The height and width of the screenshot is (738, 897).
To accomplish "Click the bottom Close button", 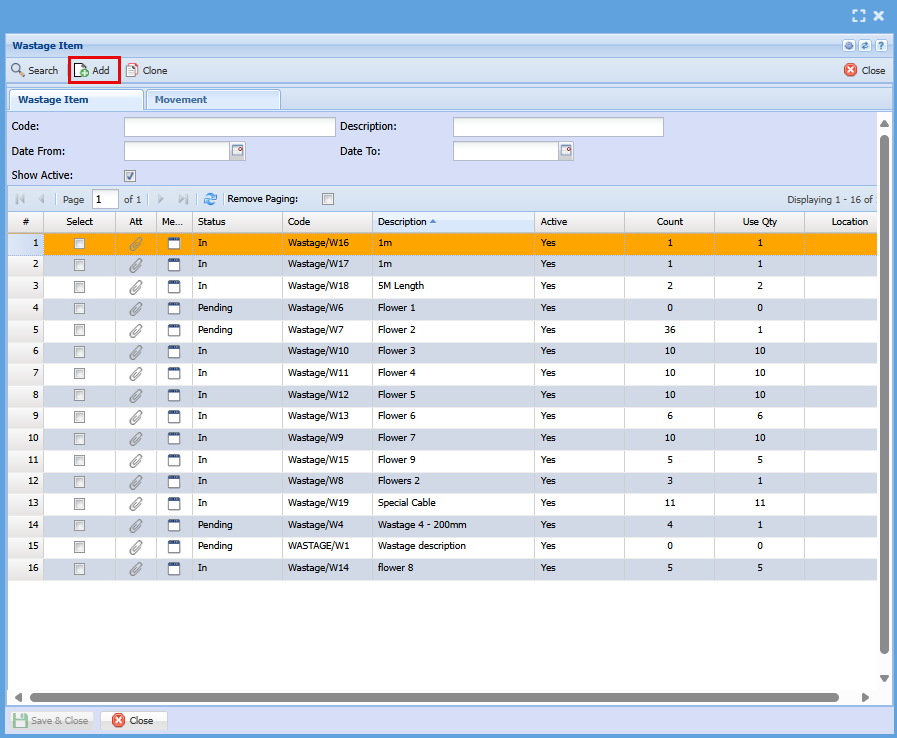I will coord(133,720).
